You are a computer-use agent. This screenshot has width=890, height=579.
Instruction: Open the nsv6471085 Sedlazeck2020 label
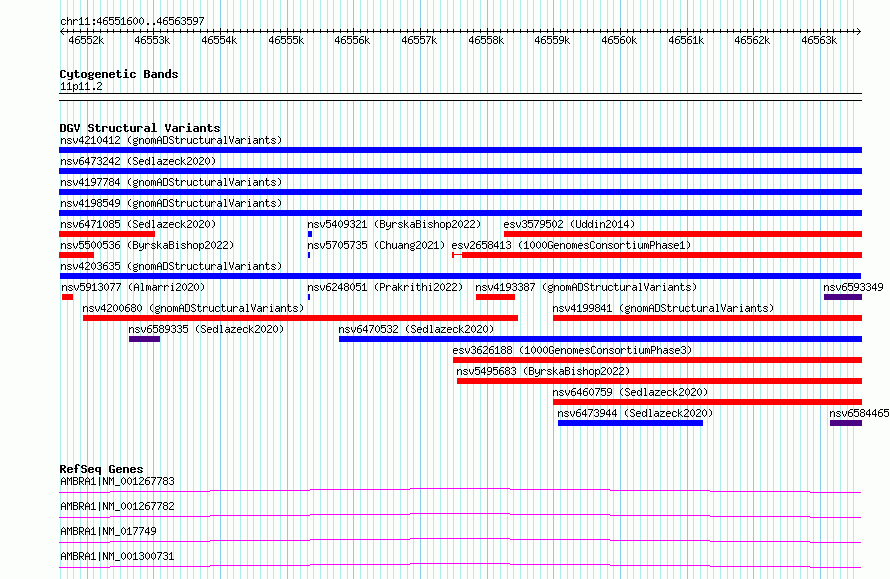[138, 224]
